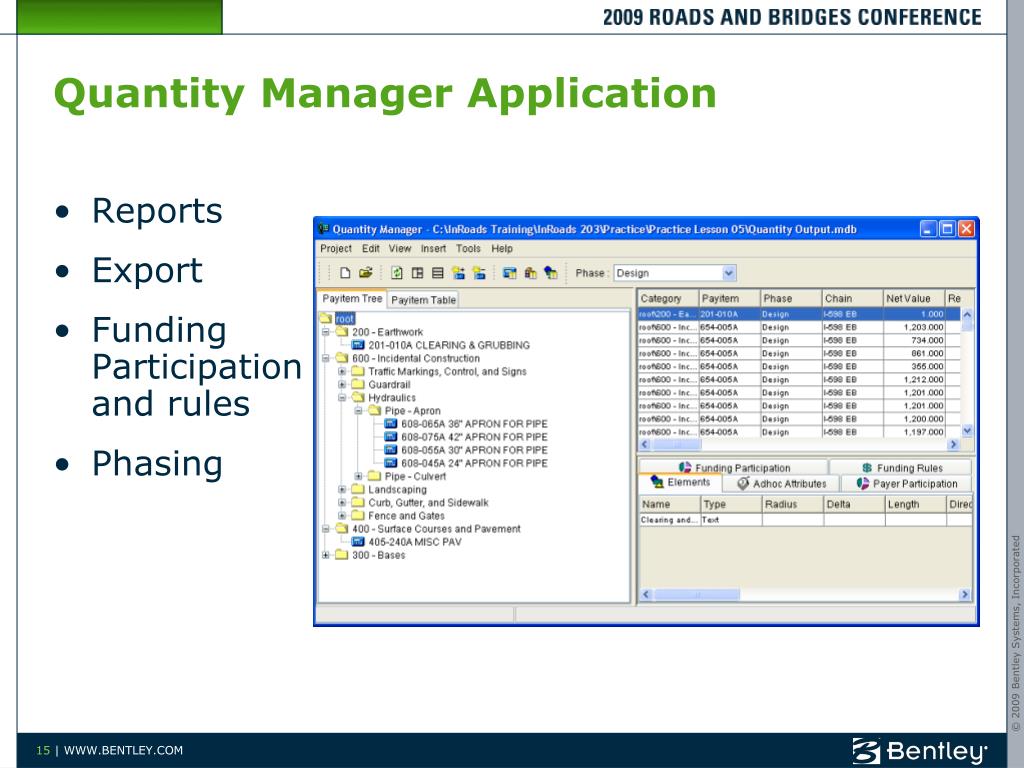Select the row with Net Value 1,197.000

pyautogui.click(x=799, y=432)
